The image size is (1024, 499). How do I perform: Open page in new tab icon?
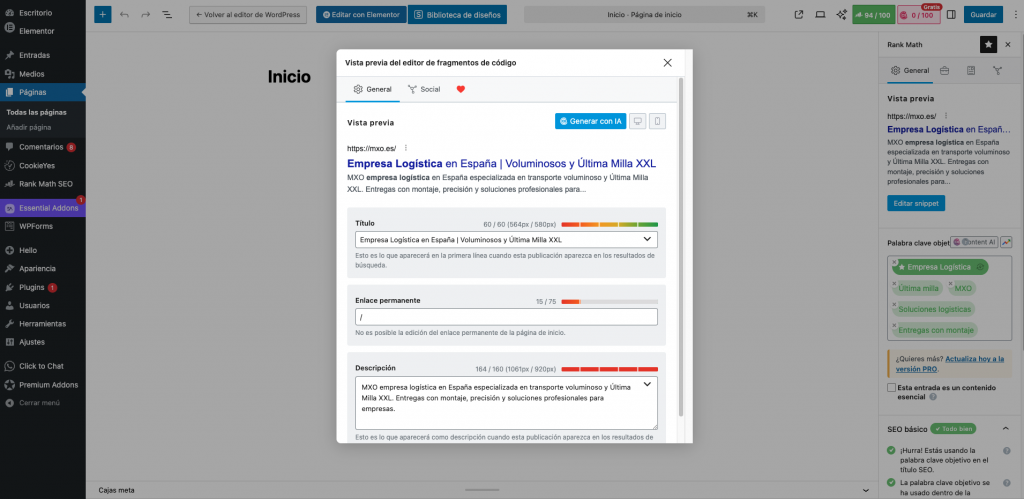[799, 14]
